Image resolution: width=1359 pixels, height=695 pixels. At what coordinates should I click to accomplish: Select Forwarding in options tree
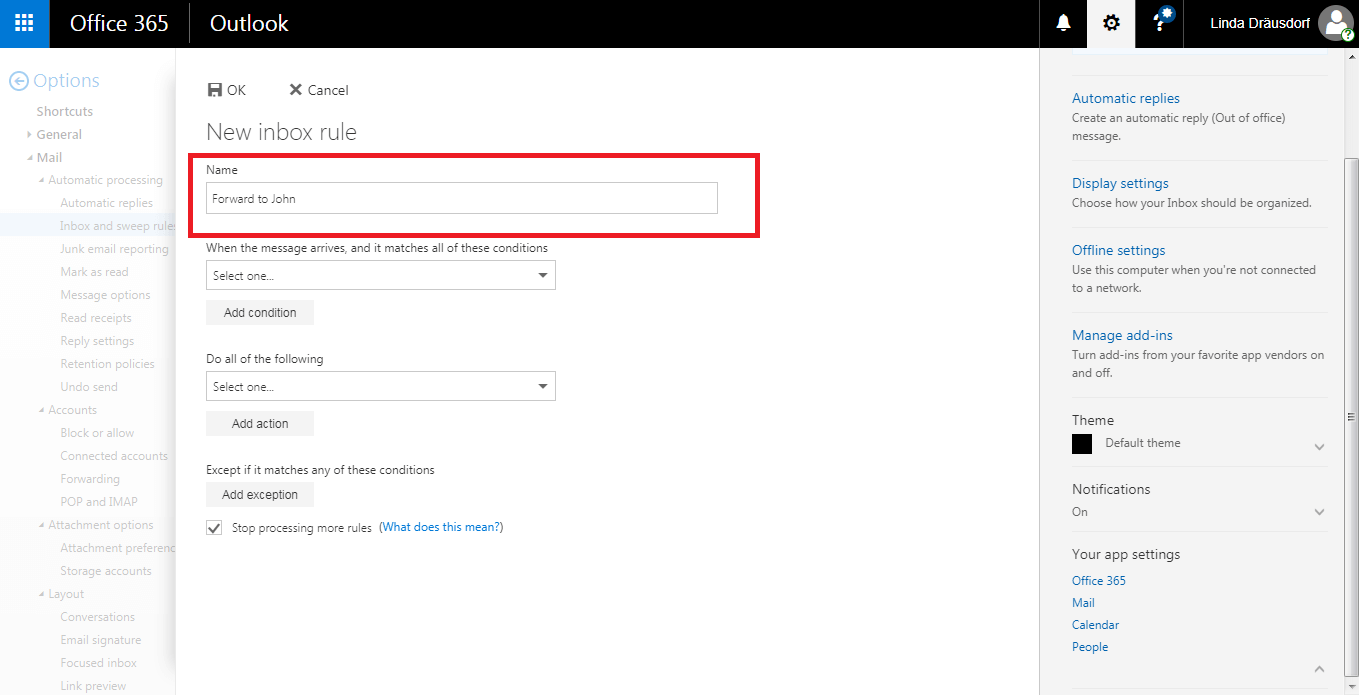[x=90, y=479]
